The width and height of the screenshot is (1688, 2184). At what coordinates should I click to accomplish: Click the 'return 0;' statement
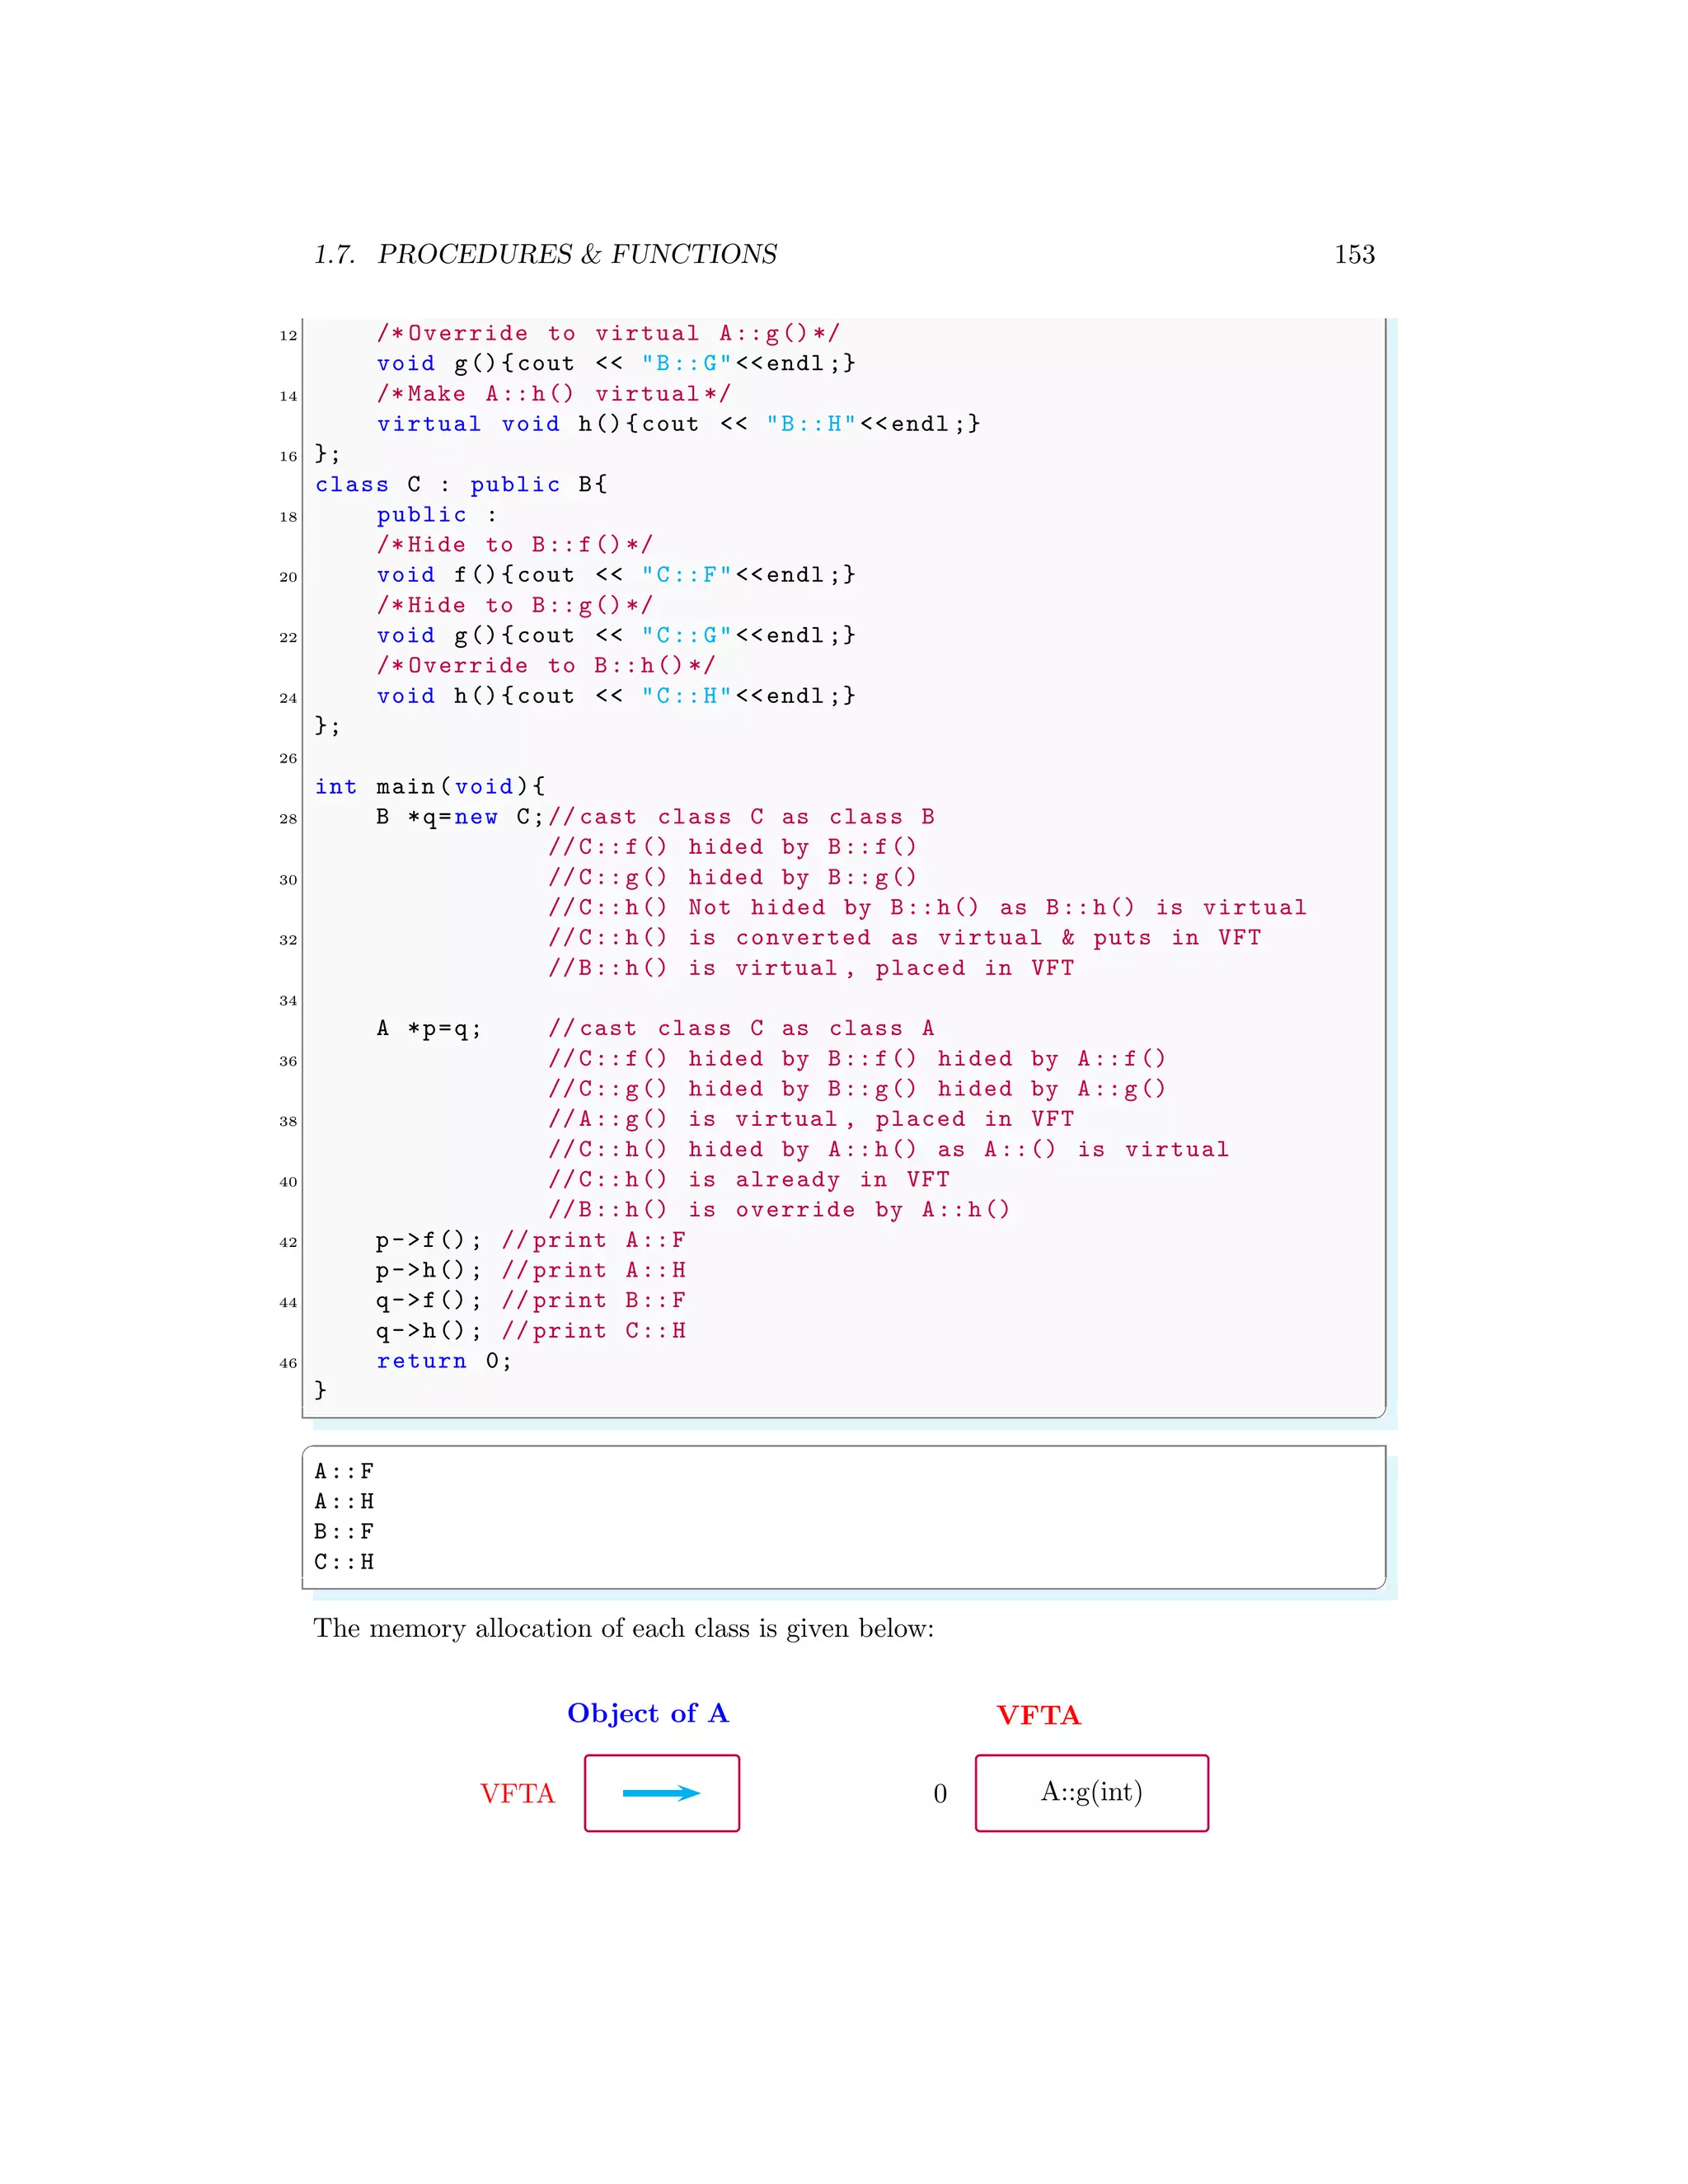coord(444,1361)
